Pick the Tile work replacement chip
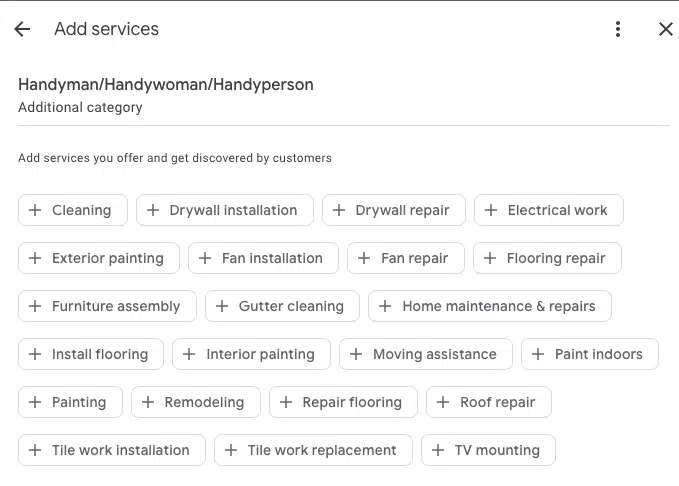 (x=313, y=450)
